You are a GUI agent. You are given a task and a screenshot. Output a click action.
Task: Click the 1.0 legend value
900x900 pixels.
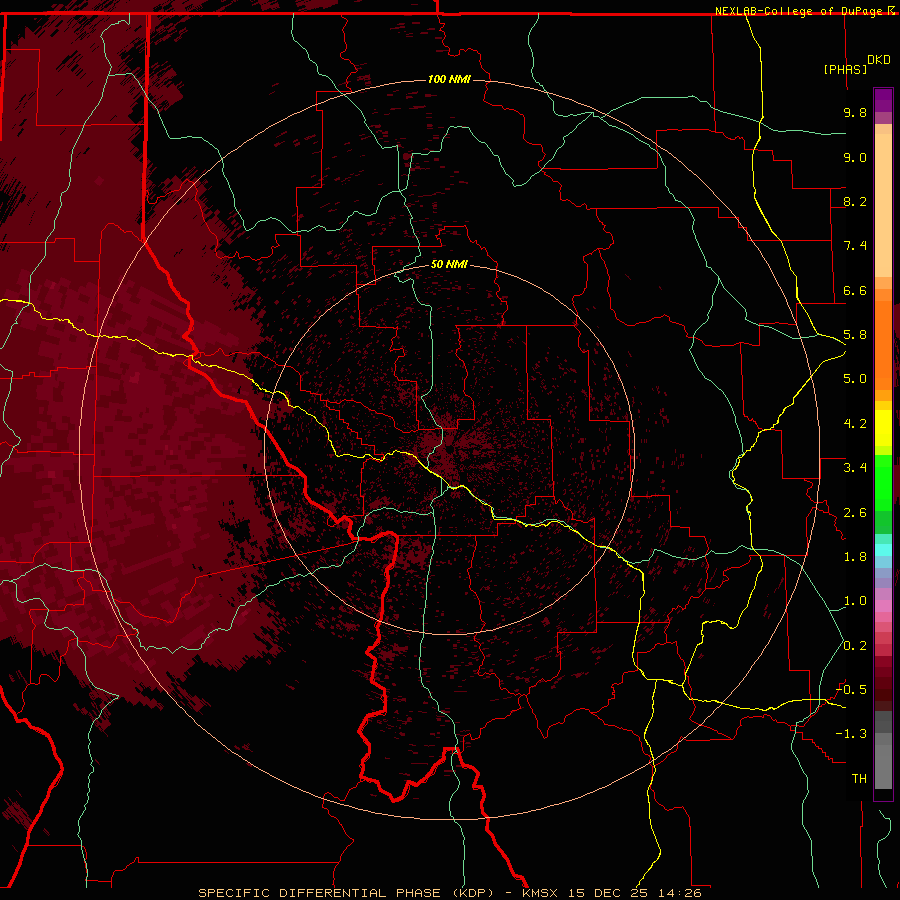click(855, 601)
